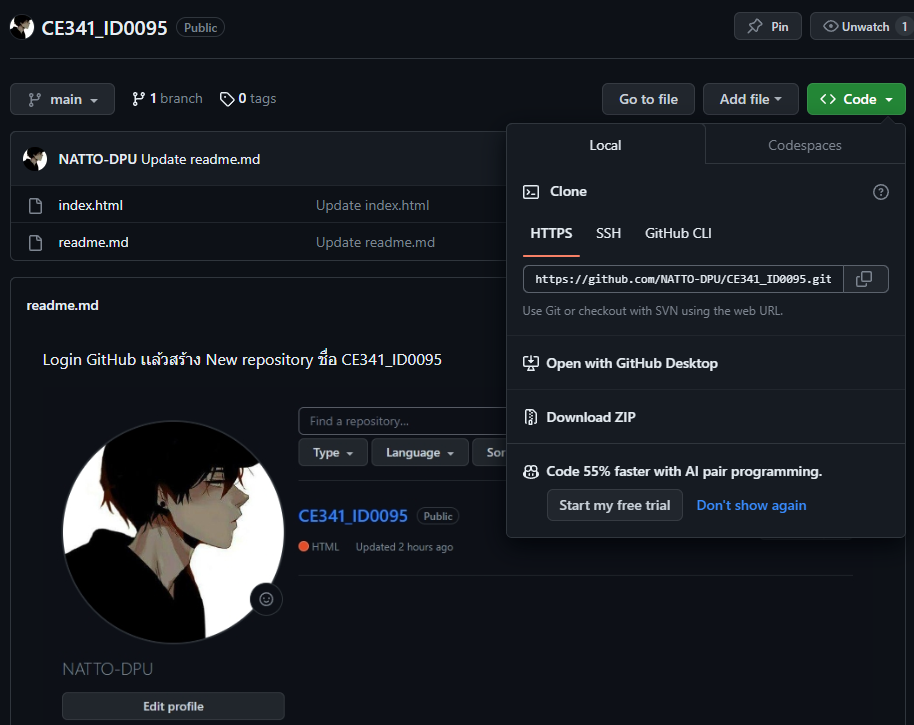Start the free Copilot trial
This screenshot has height=725, width=914.
point(614,505)
